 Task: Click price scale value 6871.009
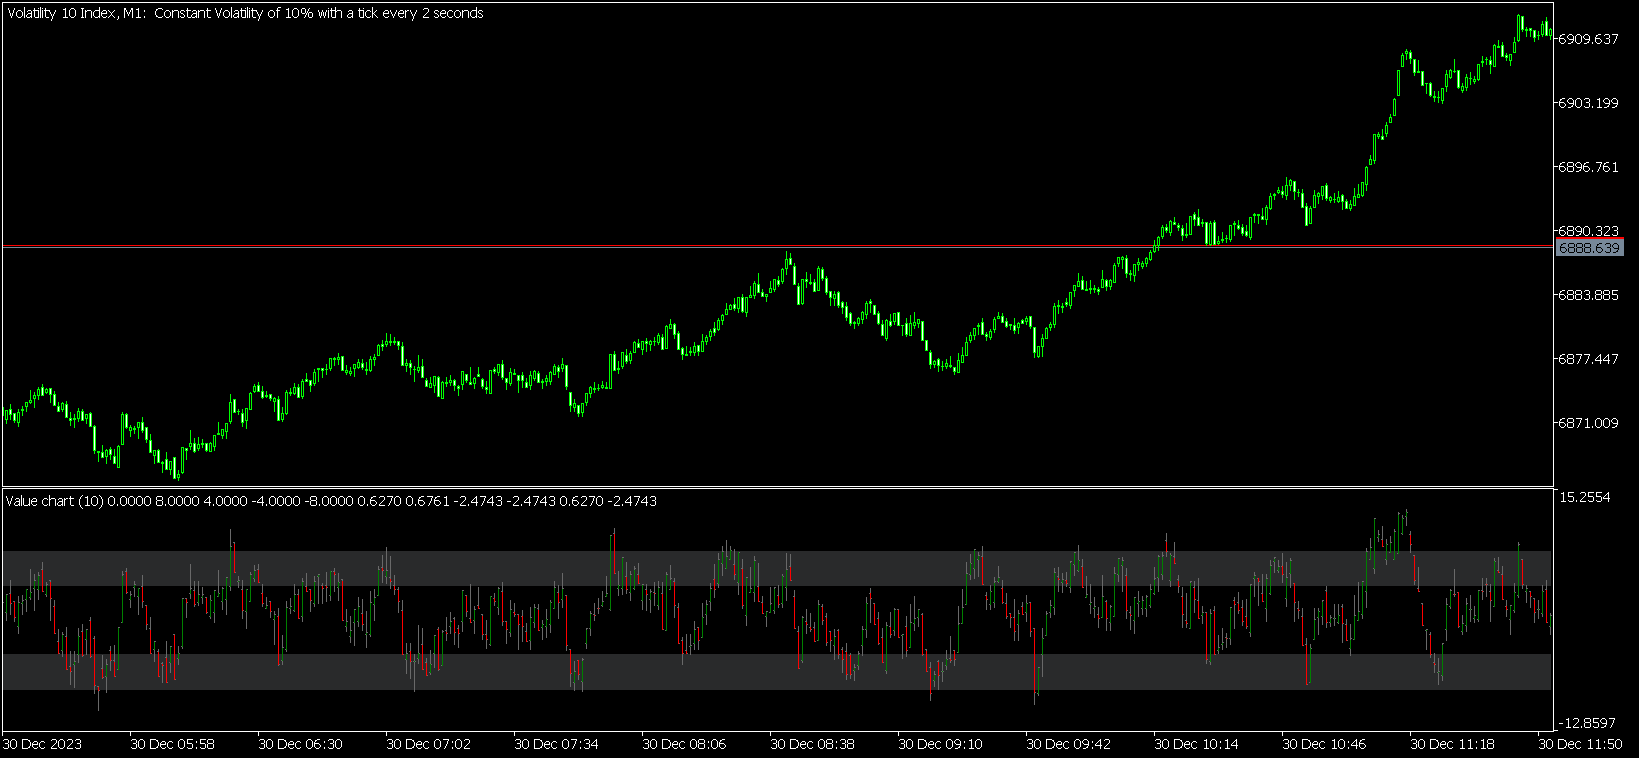point(1589,423)
